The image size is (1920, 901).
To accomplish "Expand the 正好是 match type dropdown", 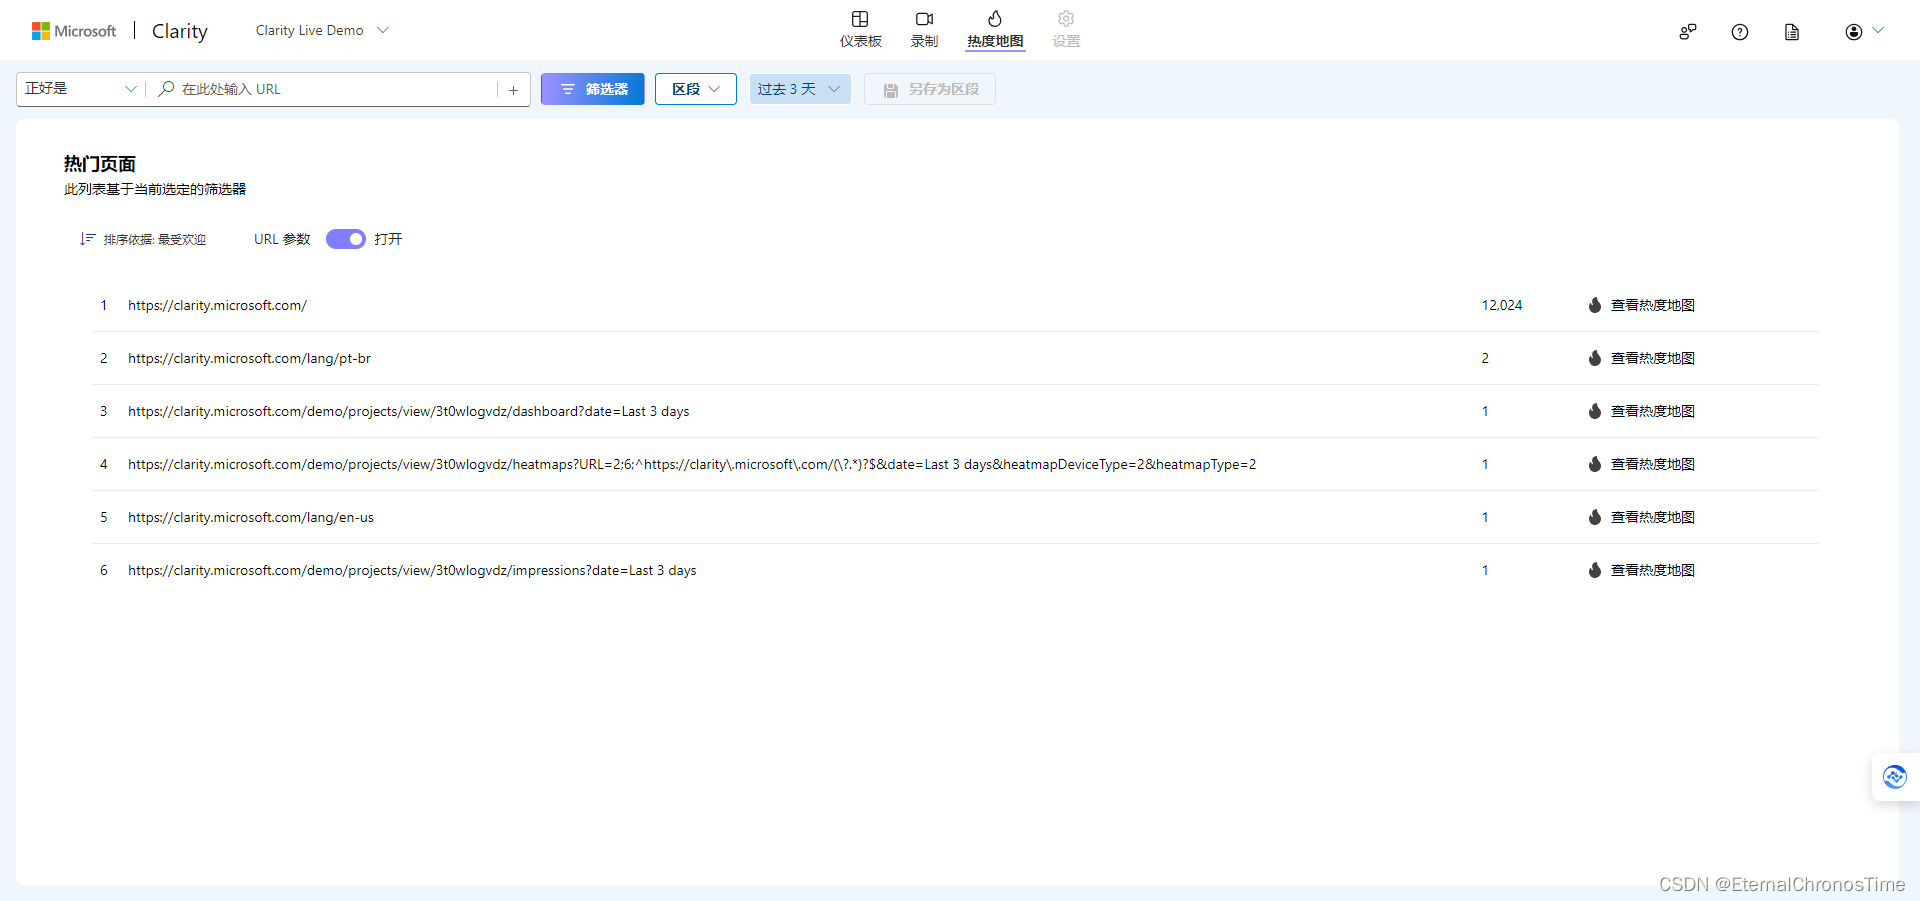I will point(81,89).
